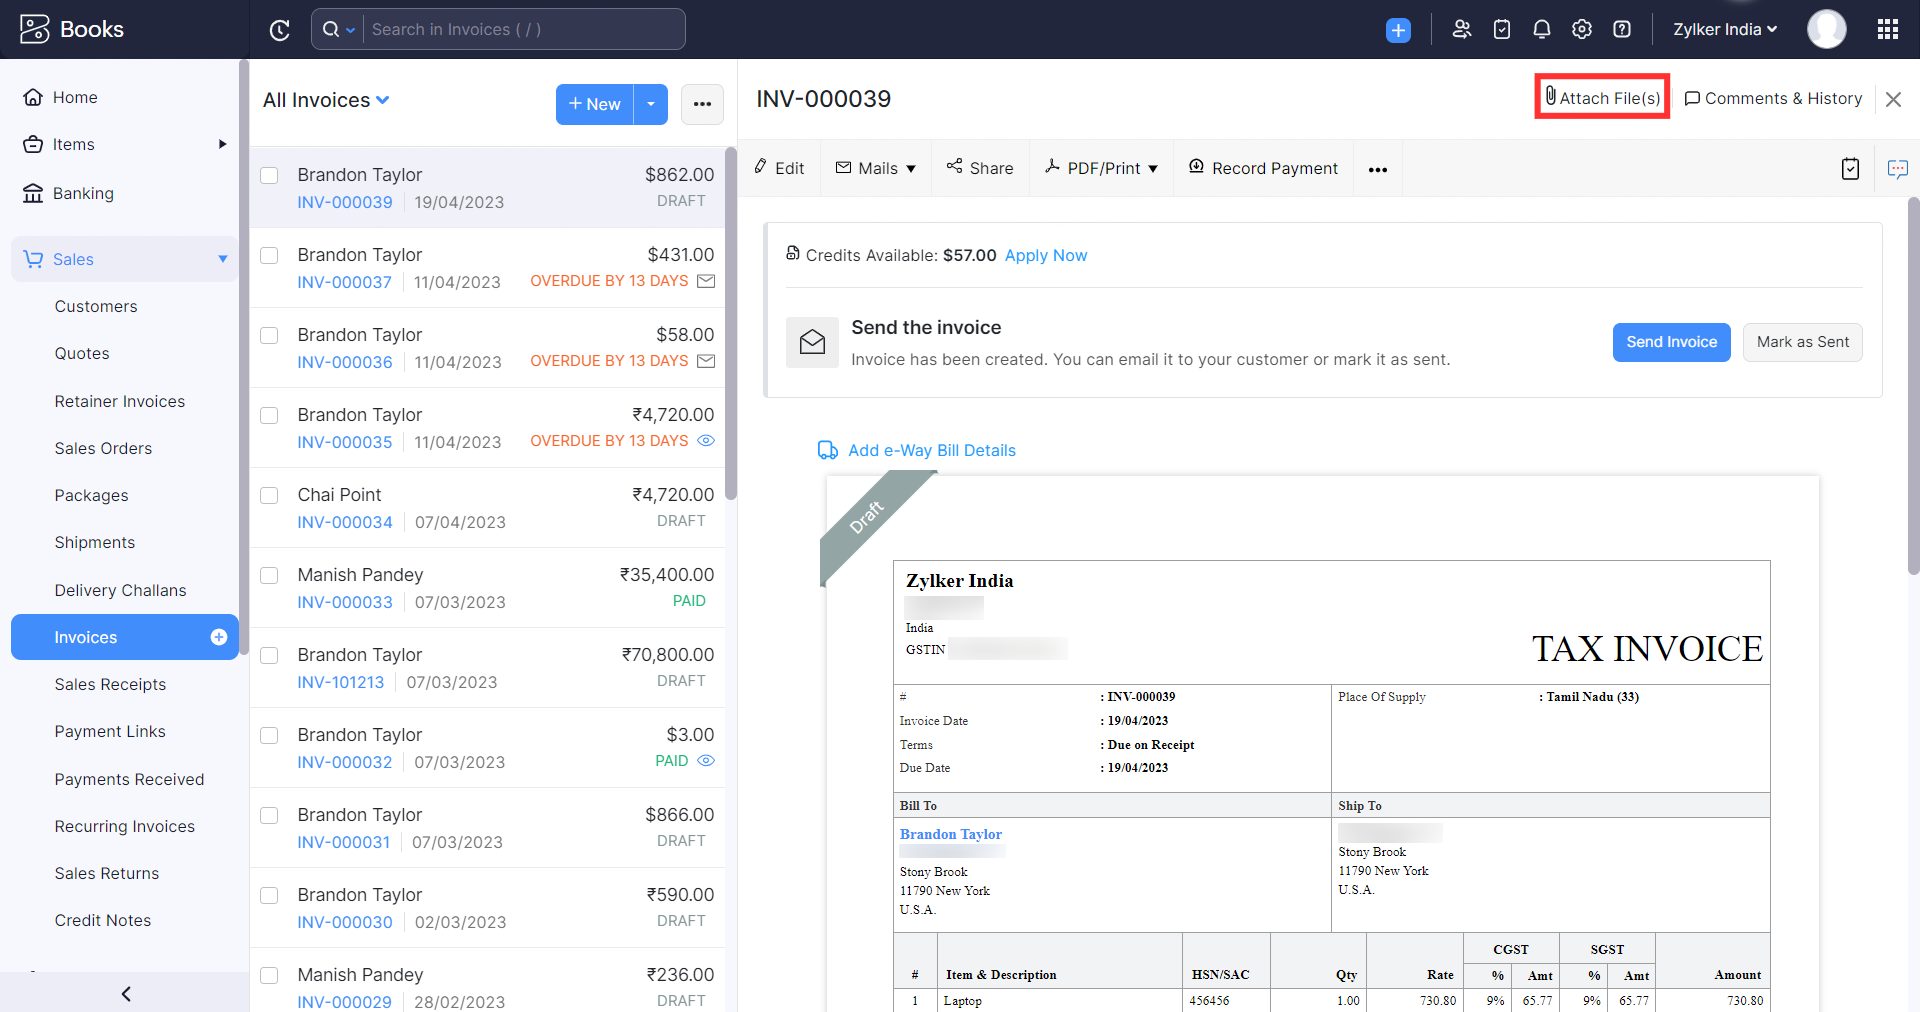Click the help question mark icon

coord(1622,29)
